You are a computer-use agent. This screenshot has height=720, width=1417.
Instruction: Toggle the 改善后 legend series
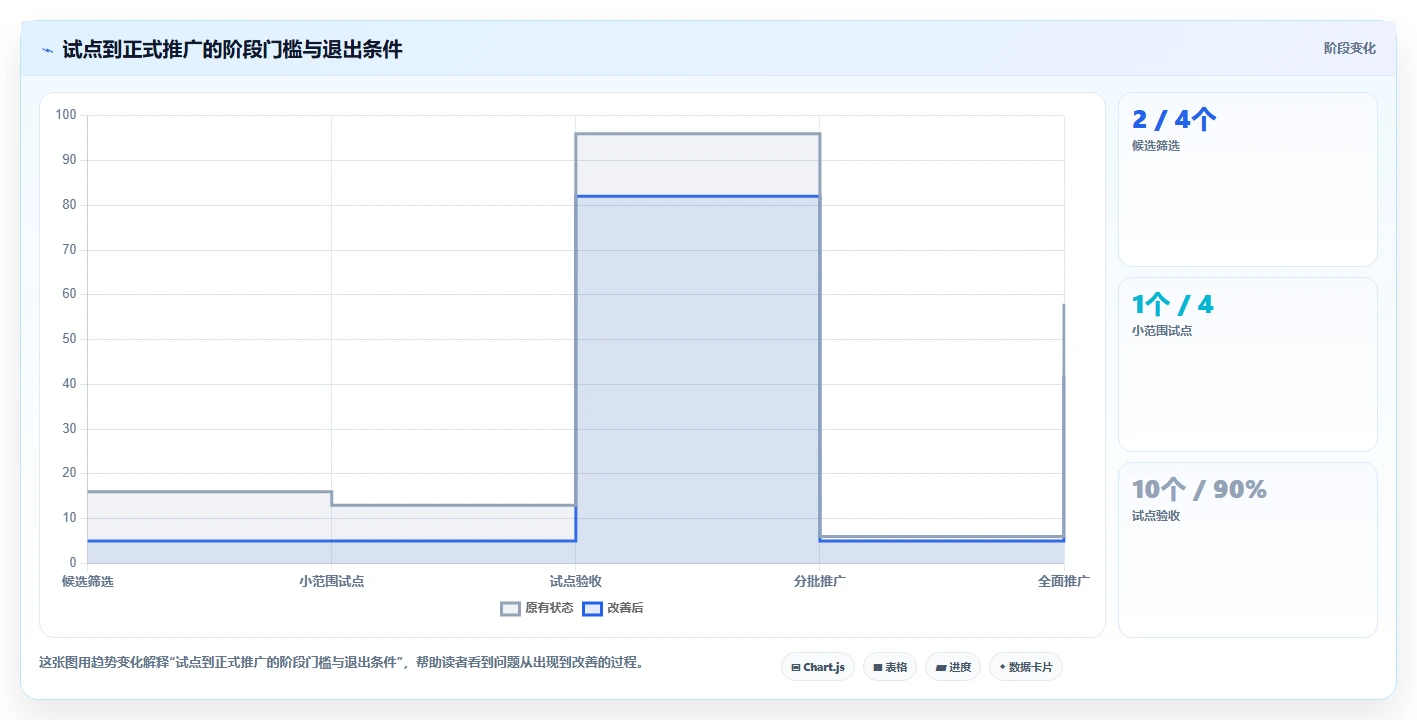[613, 608]
